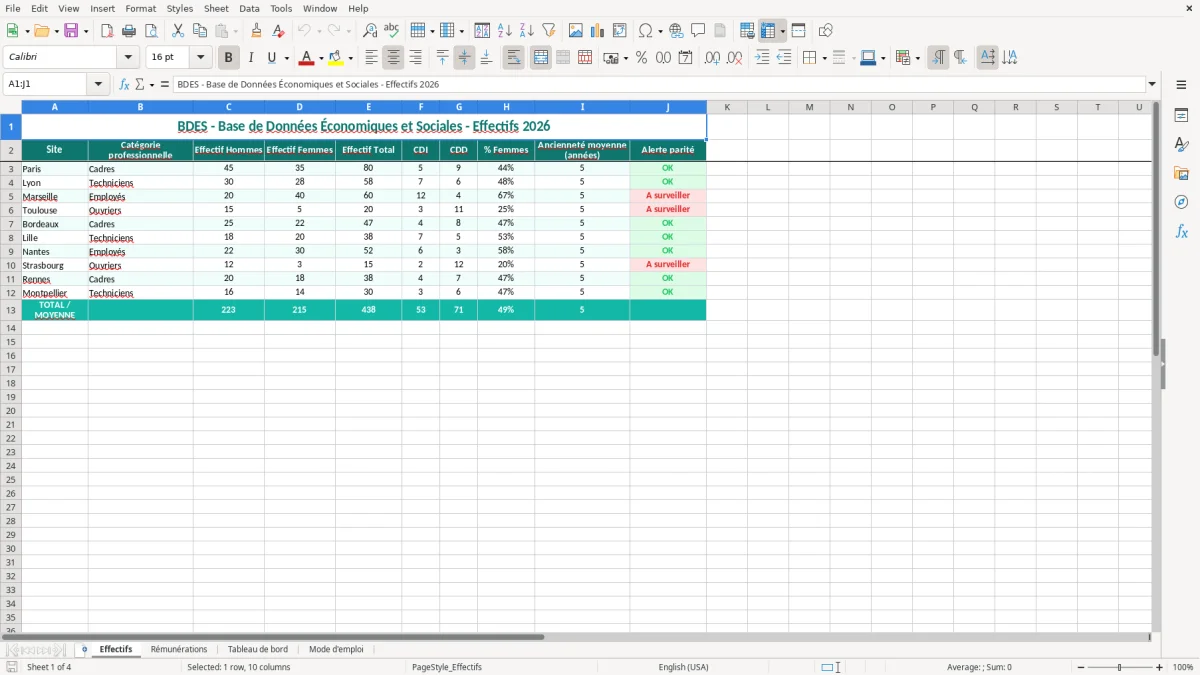Toggle Align Left
1200x675 pixels.
pos(371,58)
